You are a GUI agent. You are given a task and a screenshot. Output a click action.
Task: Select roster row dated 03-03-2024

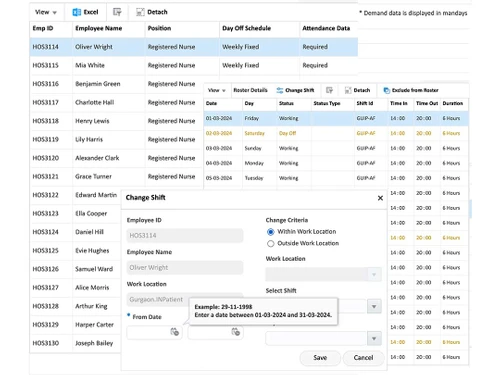pos(336,148)
